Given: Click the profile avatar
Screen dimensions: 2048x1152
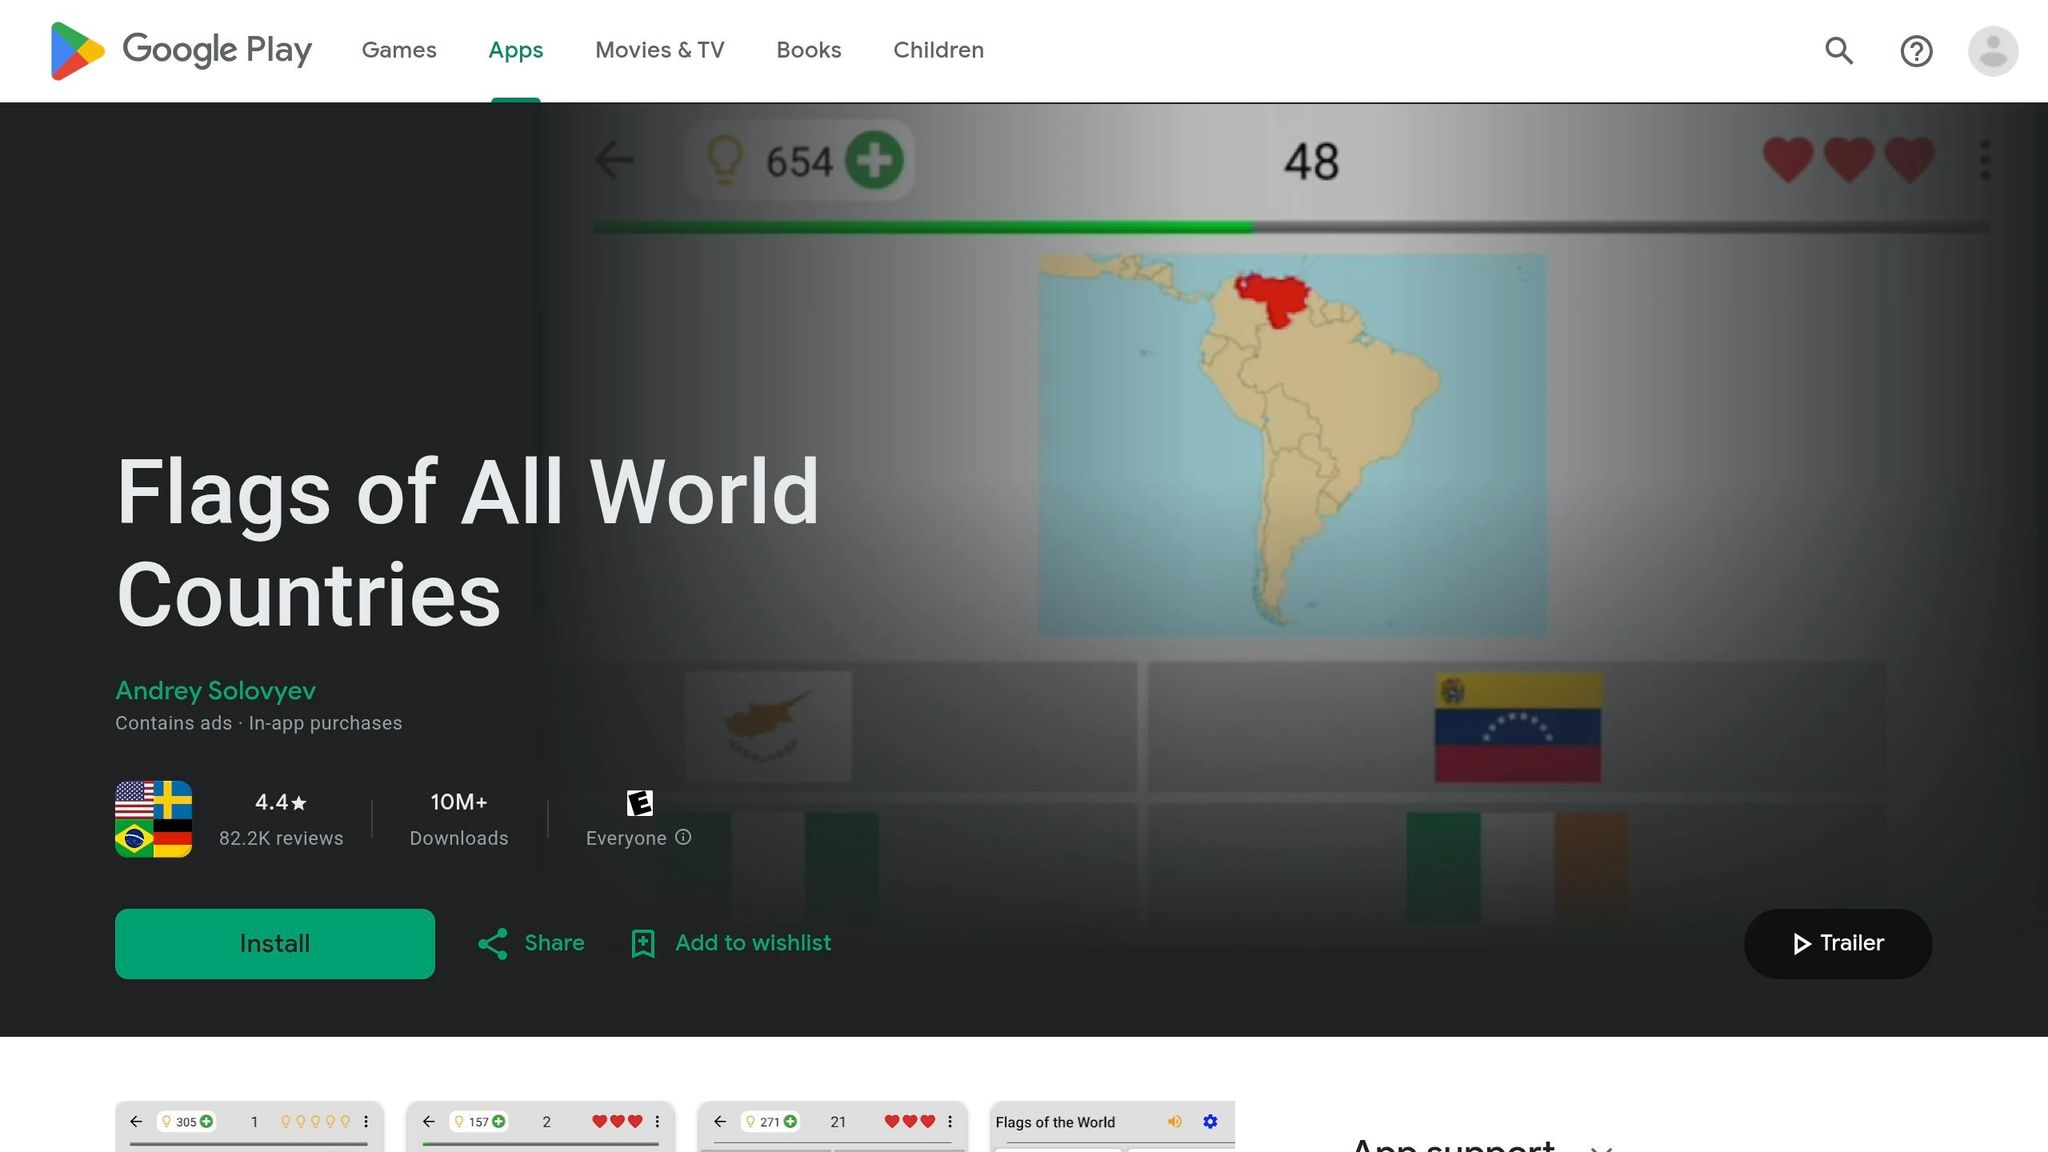Looking at the screenshot, I should tap(1993, 50).
